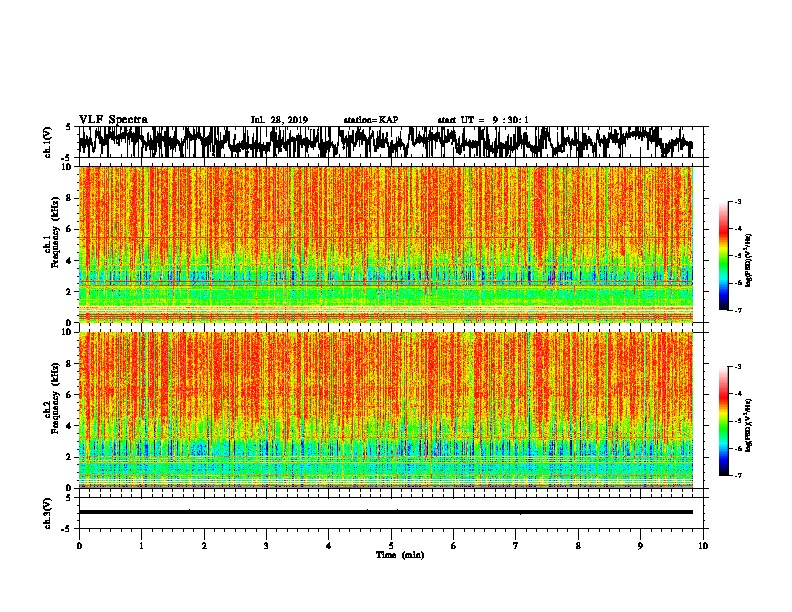Click the flat ch.3 voltage trace line
This screenshot has width=792, height=612.
point(385,512)
